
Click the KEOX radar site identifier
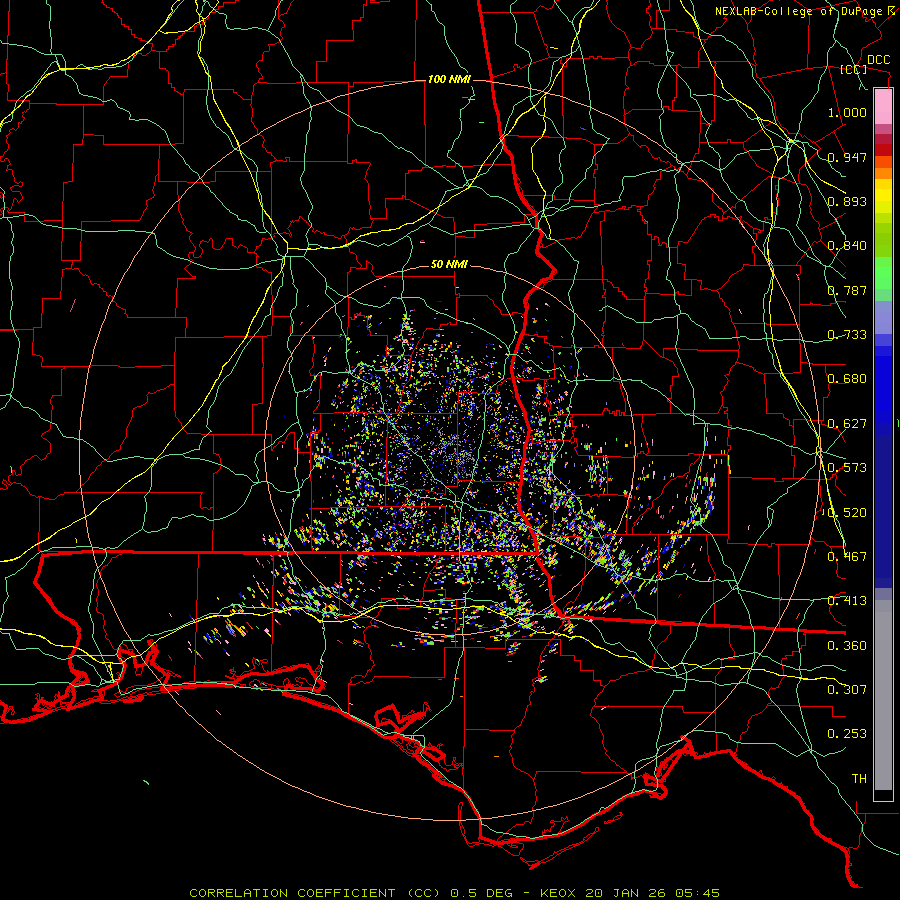[557, 893]
